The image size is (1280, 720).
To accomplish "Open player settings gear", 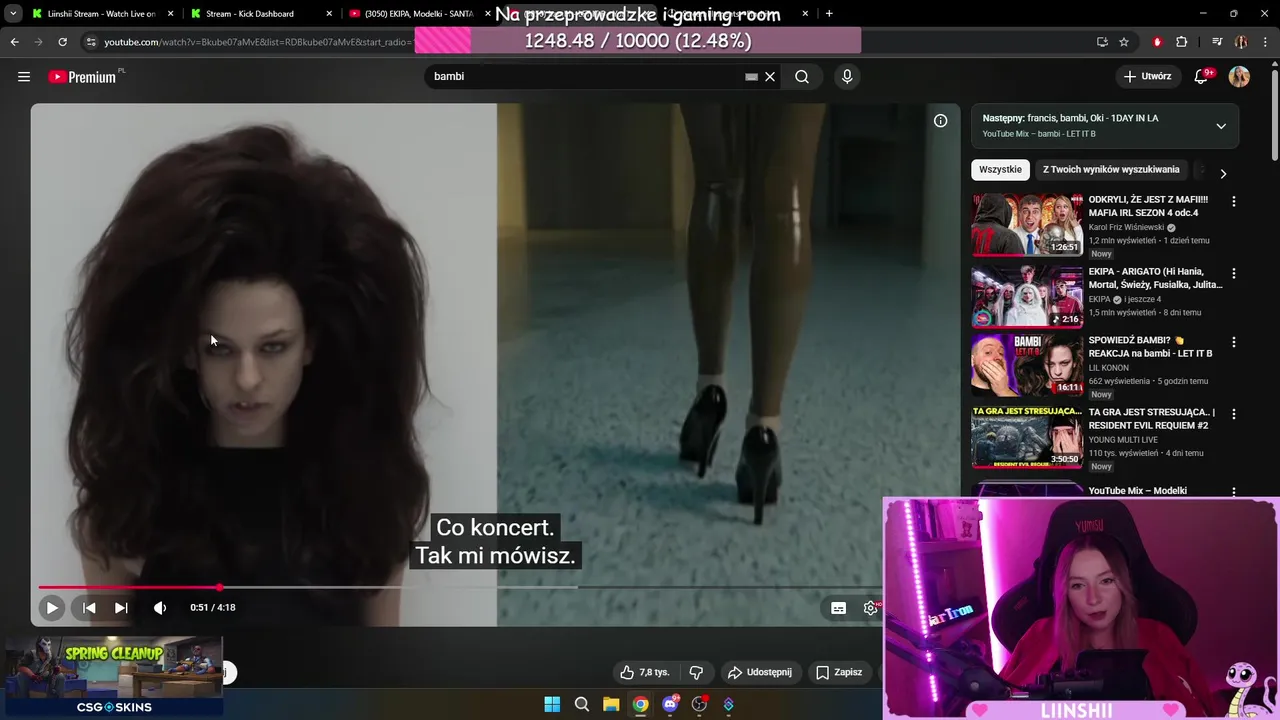I will (x=871, y=607).
